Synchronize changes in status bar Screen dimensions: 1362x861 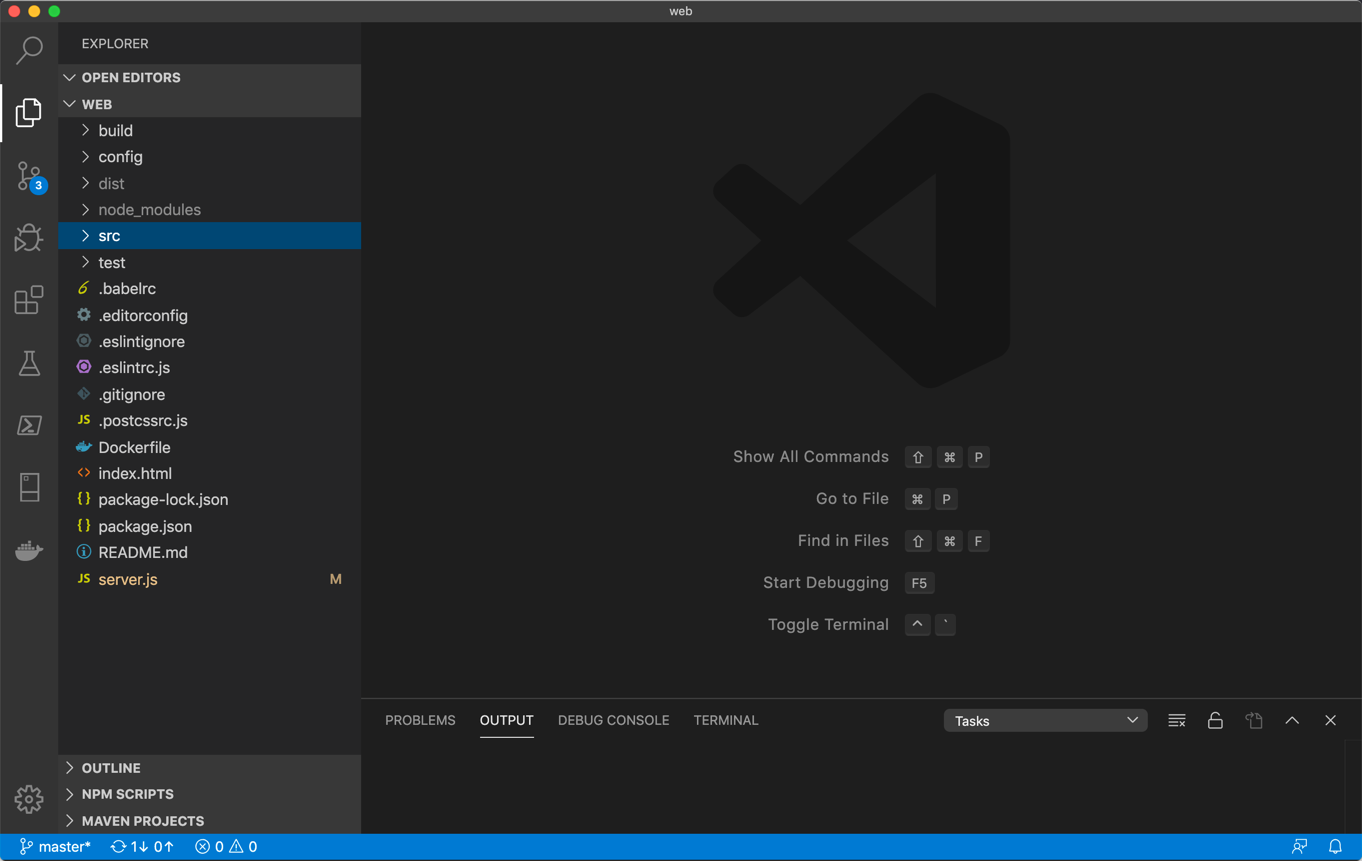pos(142,846)
